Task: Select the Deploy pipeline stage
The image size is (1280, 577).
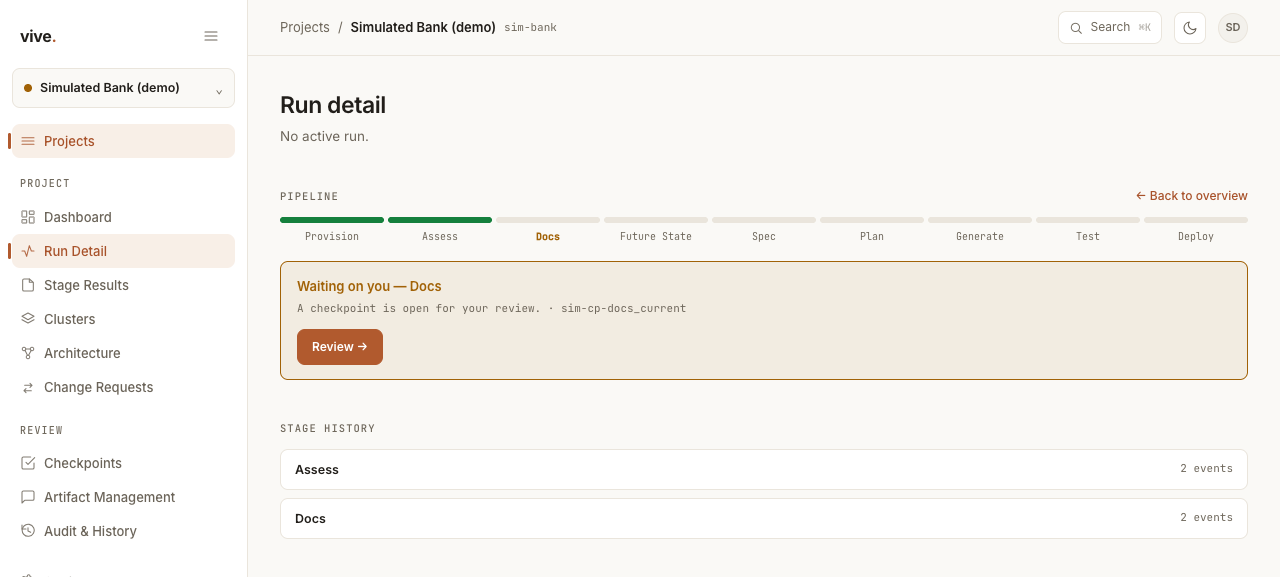Action: coord(1196,230)
